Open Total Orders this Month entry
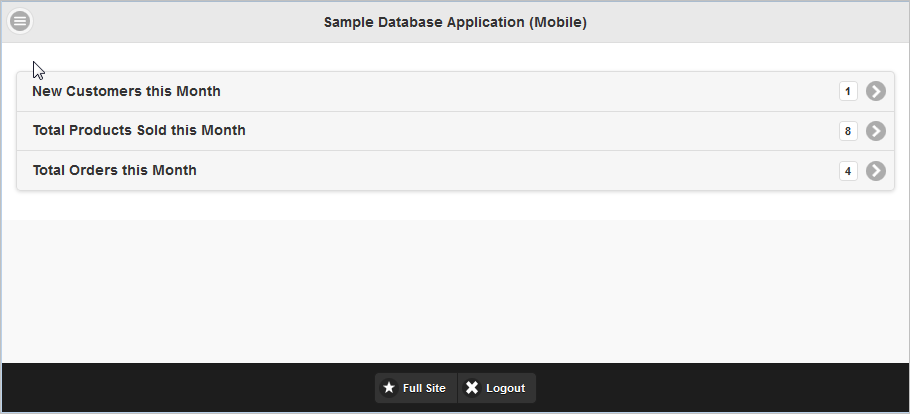 click(x=115, y=171)
